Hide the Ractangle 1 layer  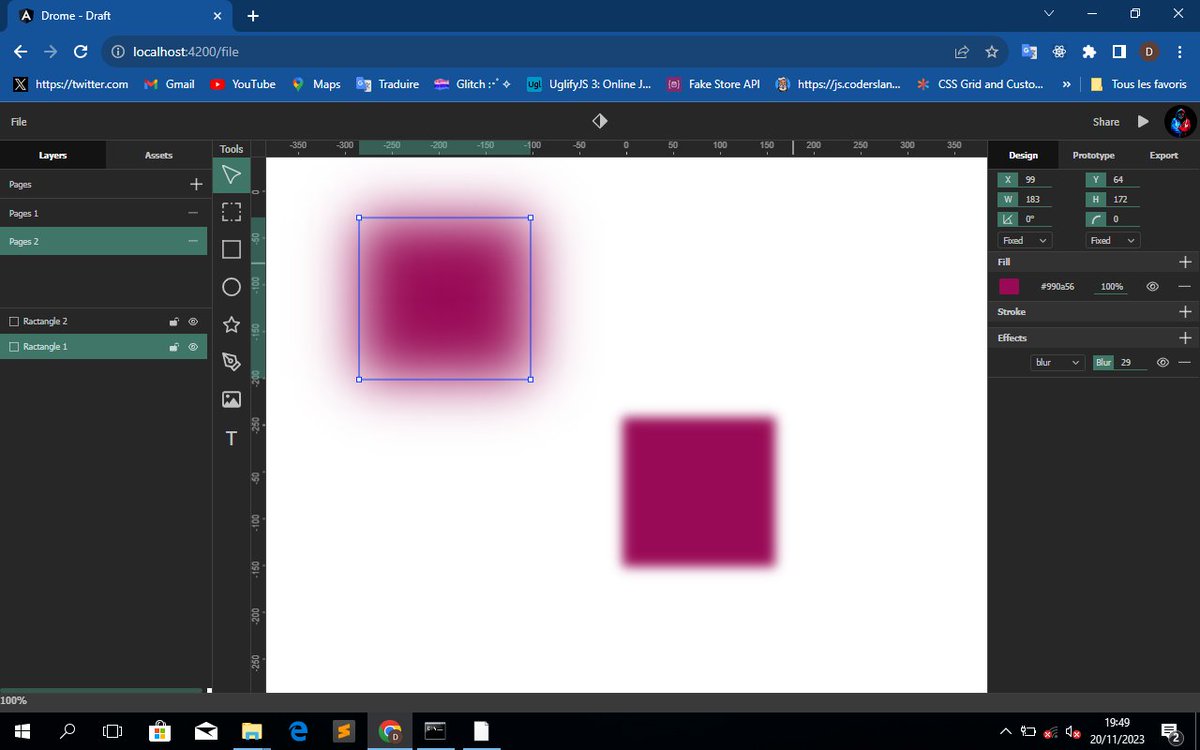pos(192,347)
